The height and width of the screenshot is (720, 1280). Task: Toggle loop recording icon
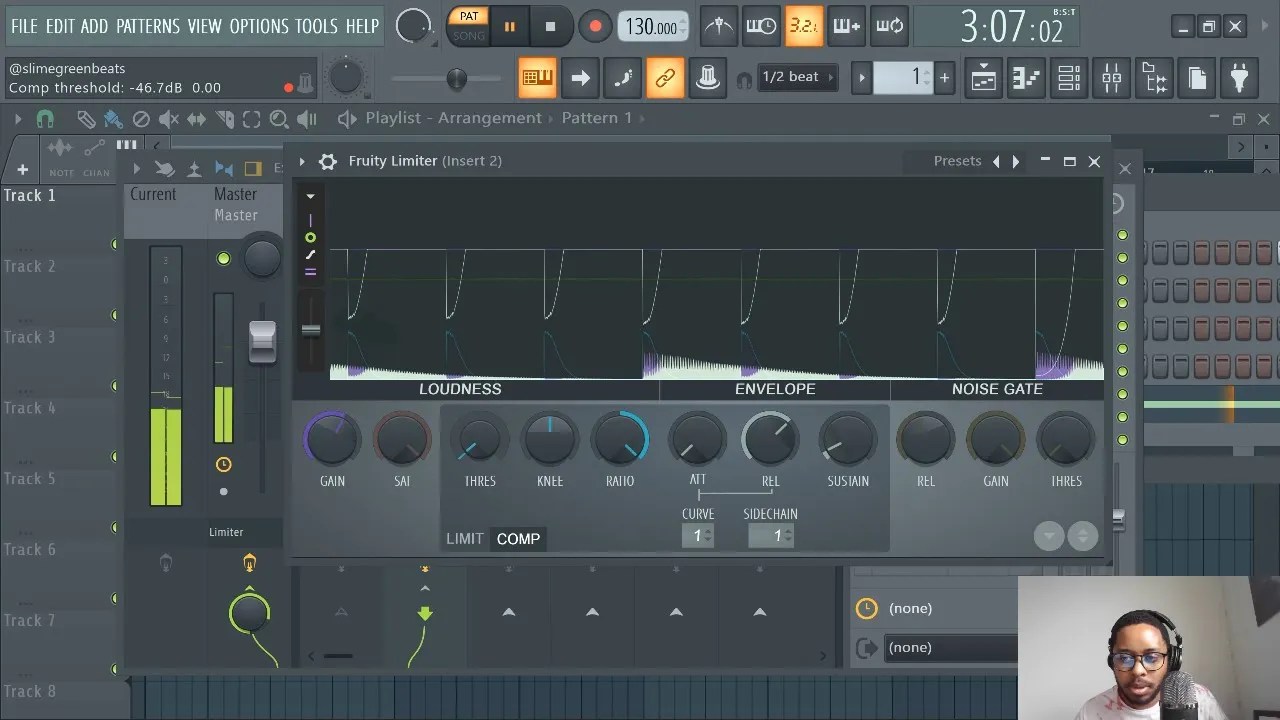point(890,27)
